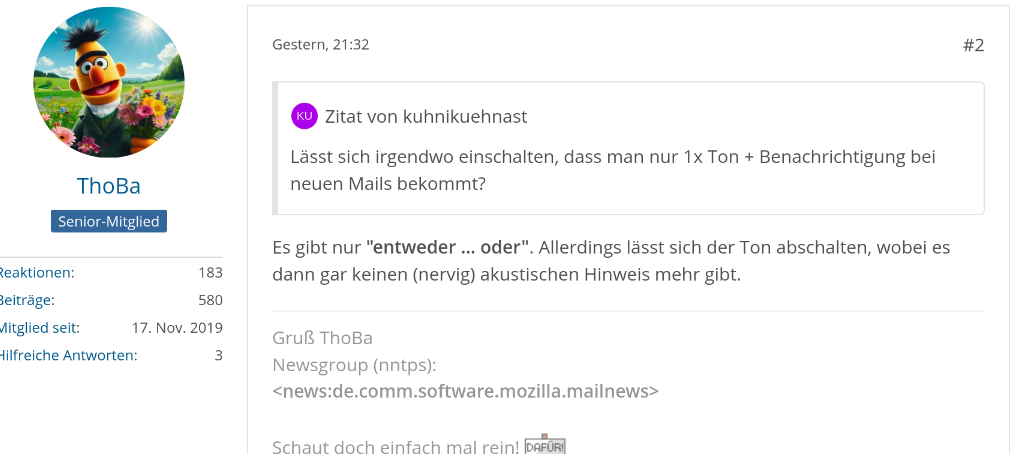1015x454 pixels.
Task: Click the post timestamp Gestern, 21:32
Action: click(320, 45)
